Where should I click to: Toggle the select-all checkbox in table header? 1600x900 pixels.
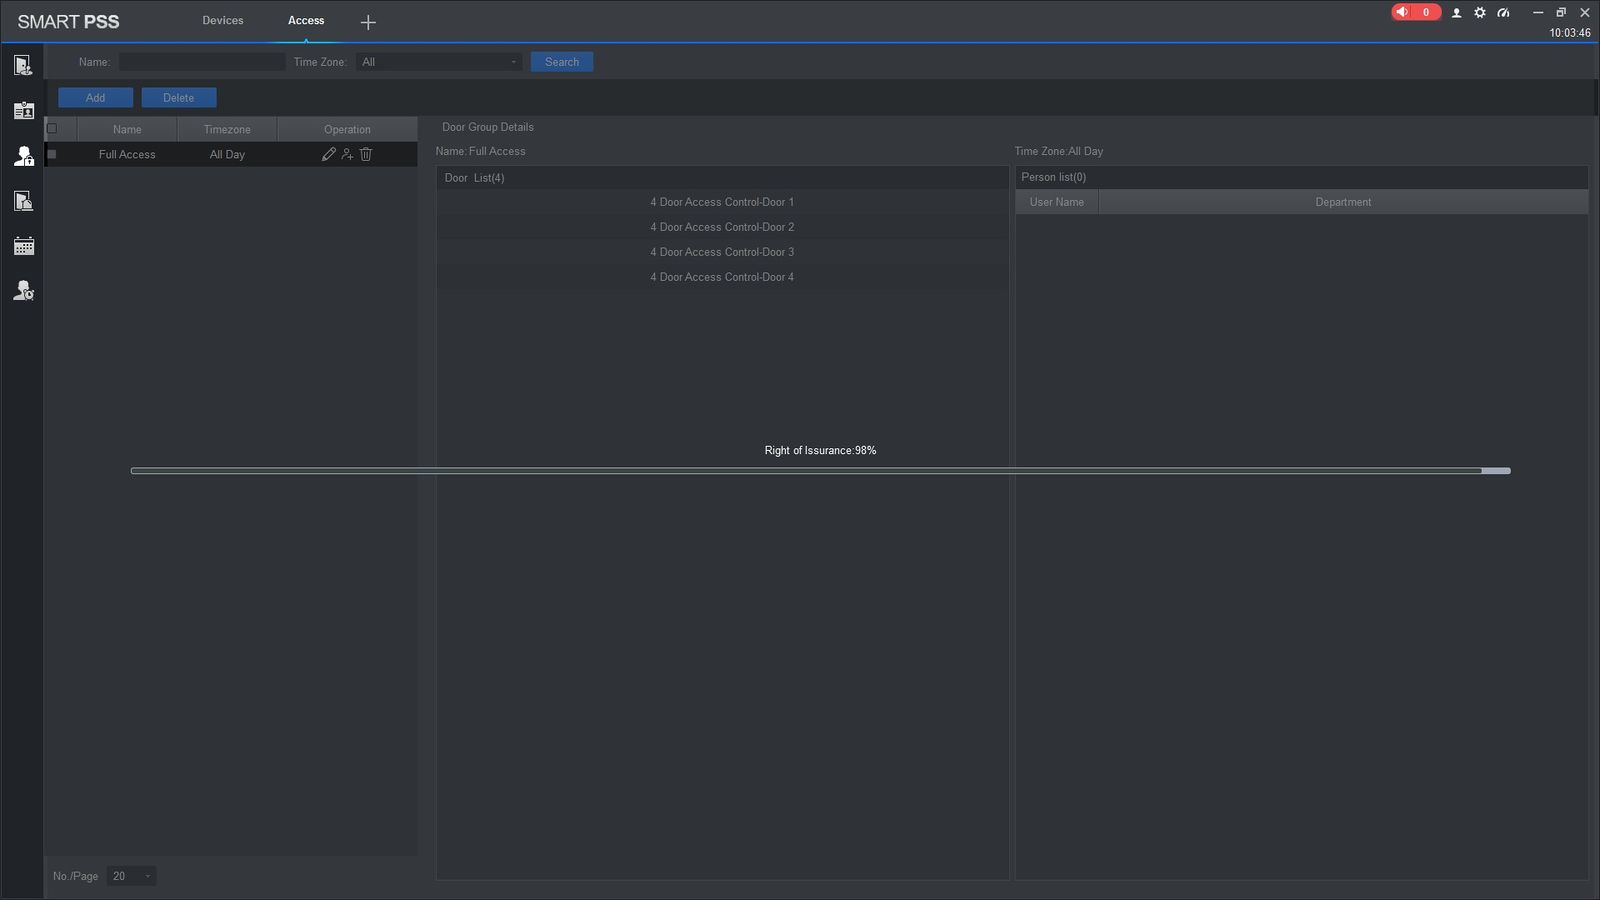[52, 129]
